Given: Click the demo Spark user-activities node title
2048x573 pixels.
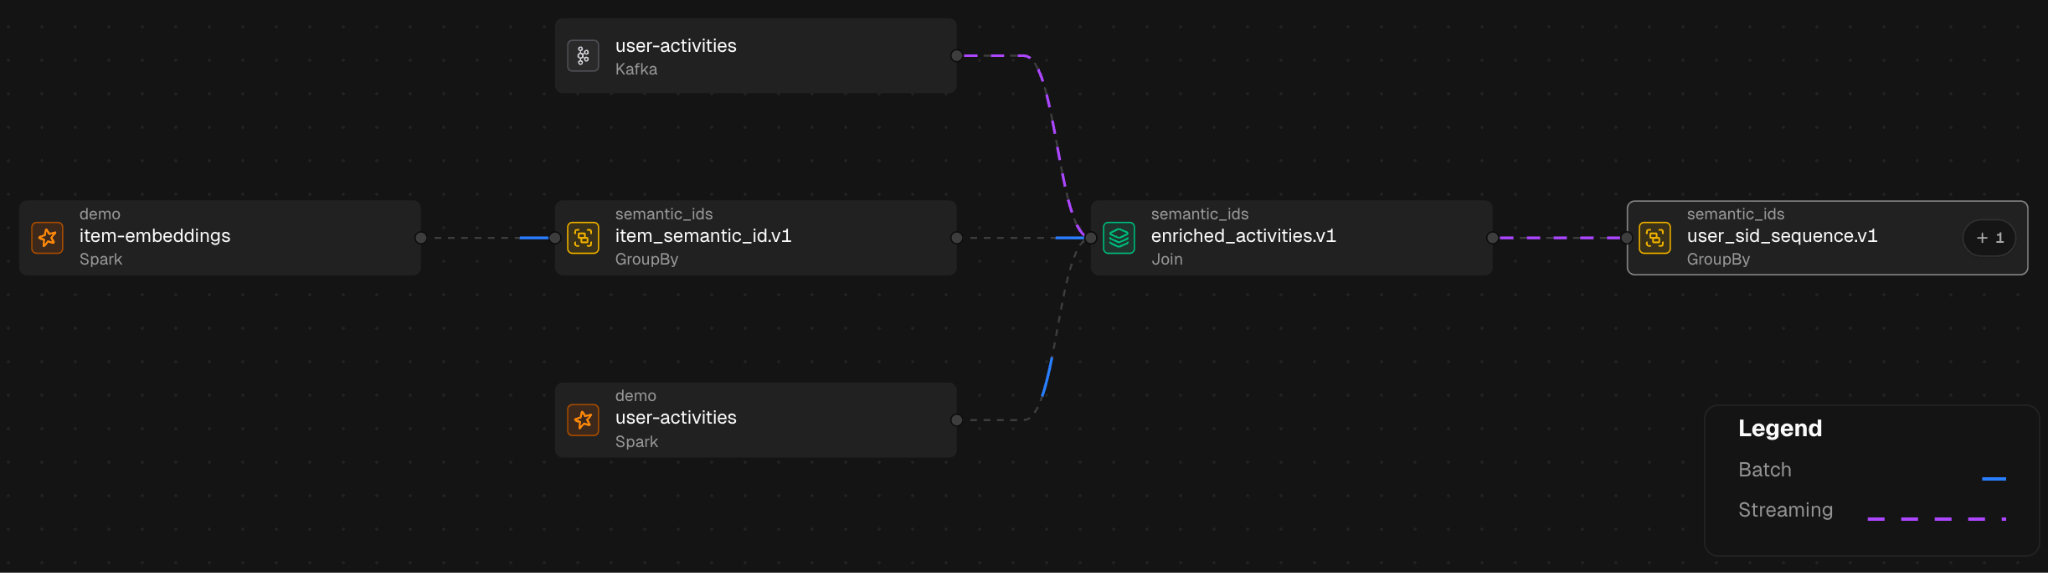Looking at the screenshot, I should [676, 418].
